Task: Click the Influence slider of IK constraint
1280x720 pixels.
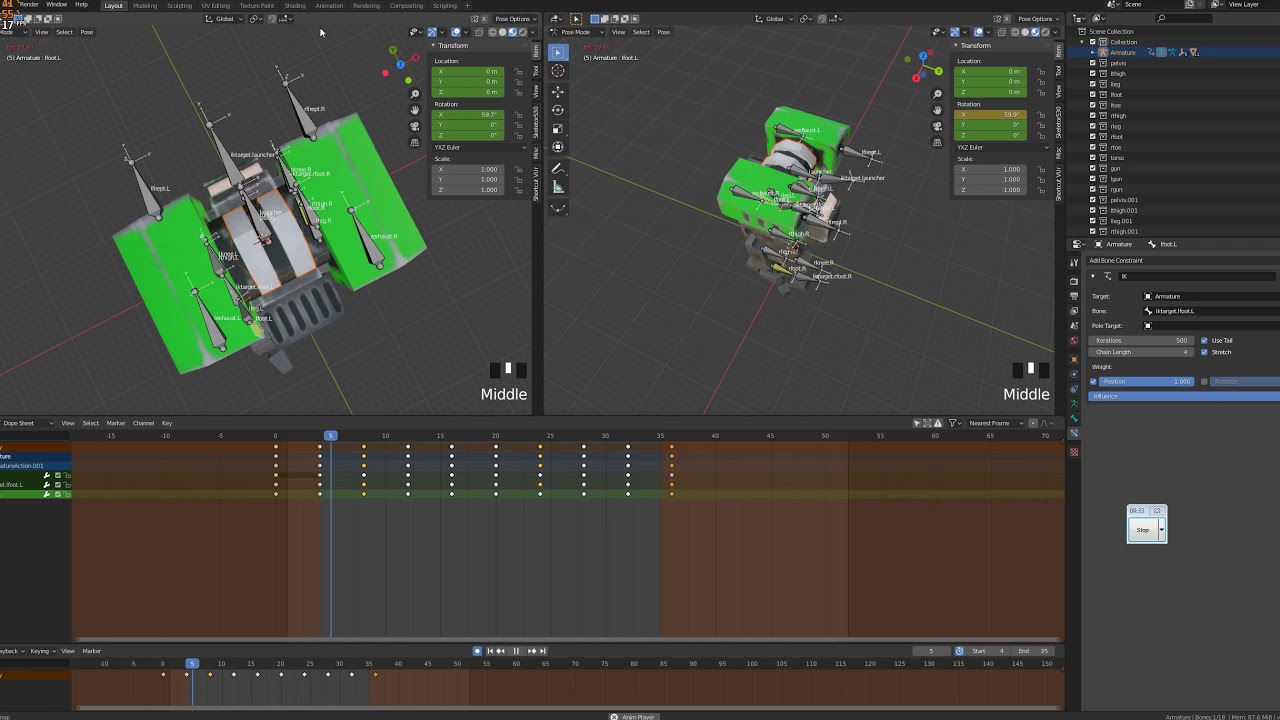Action: coord(1184,396)
